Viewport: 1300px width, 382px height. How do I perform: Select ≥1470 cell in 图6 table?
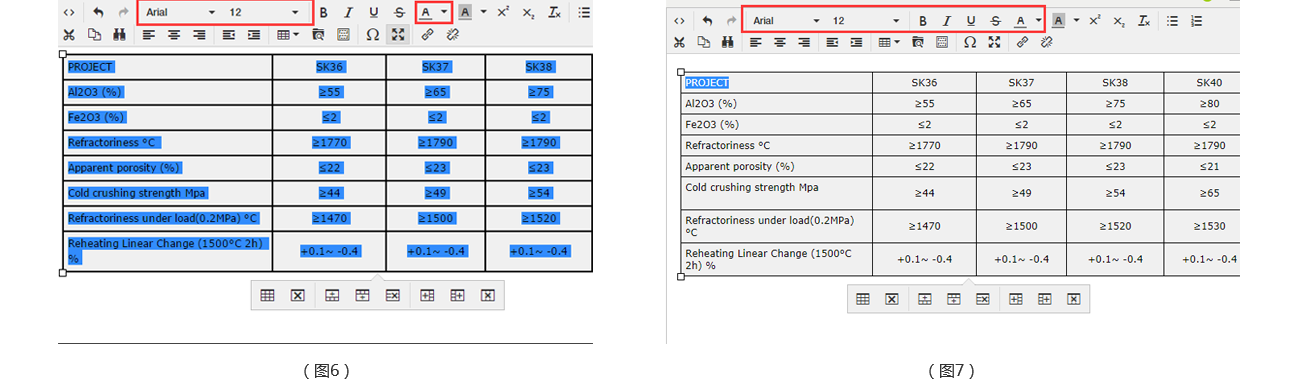coord(329,218)
